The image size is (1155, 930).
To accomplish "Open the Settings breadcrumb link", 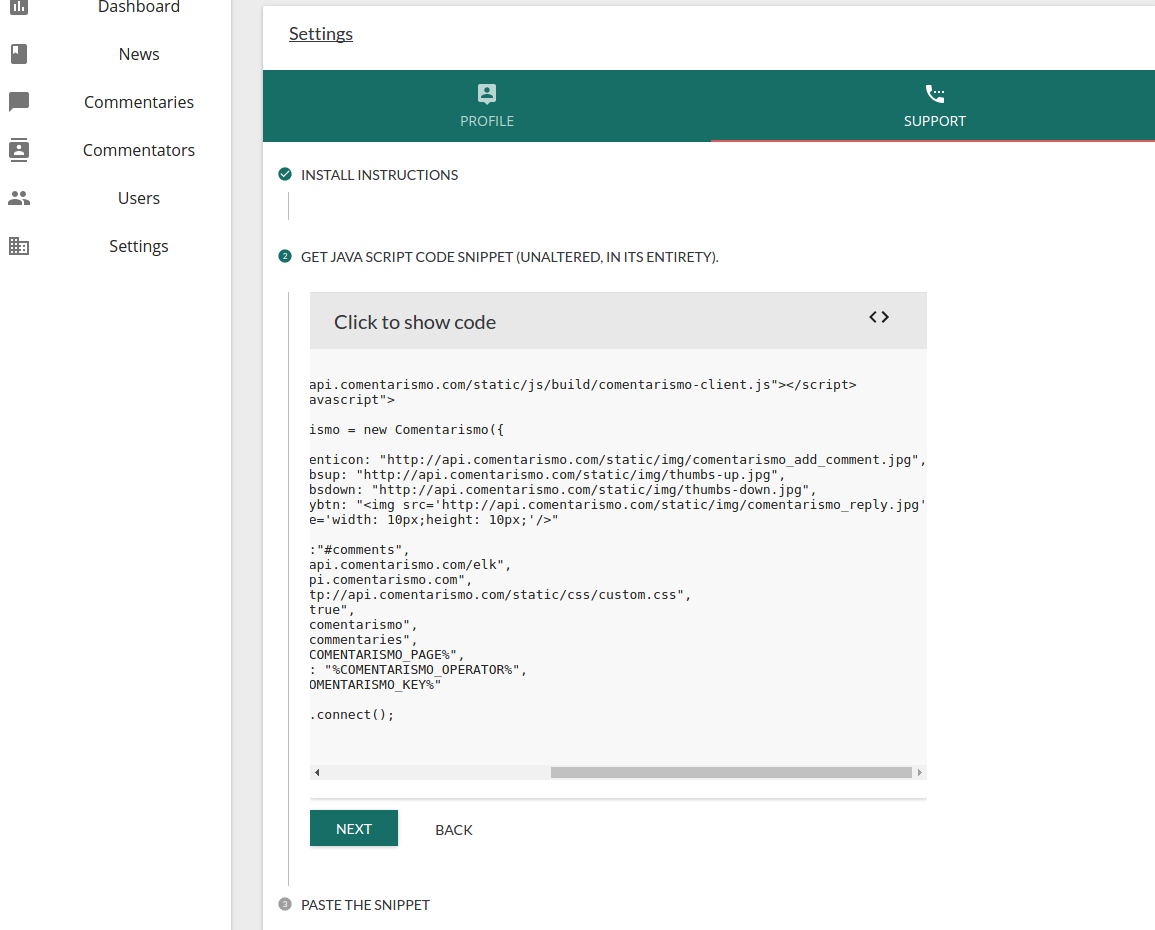I will tap(321, 34).
